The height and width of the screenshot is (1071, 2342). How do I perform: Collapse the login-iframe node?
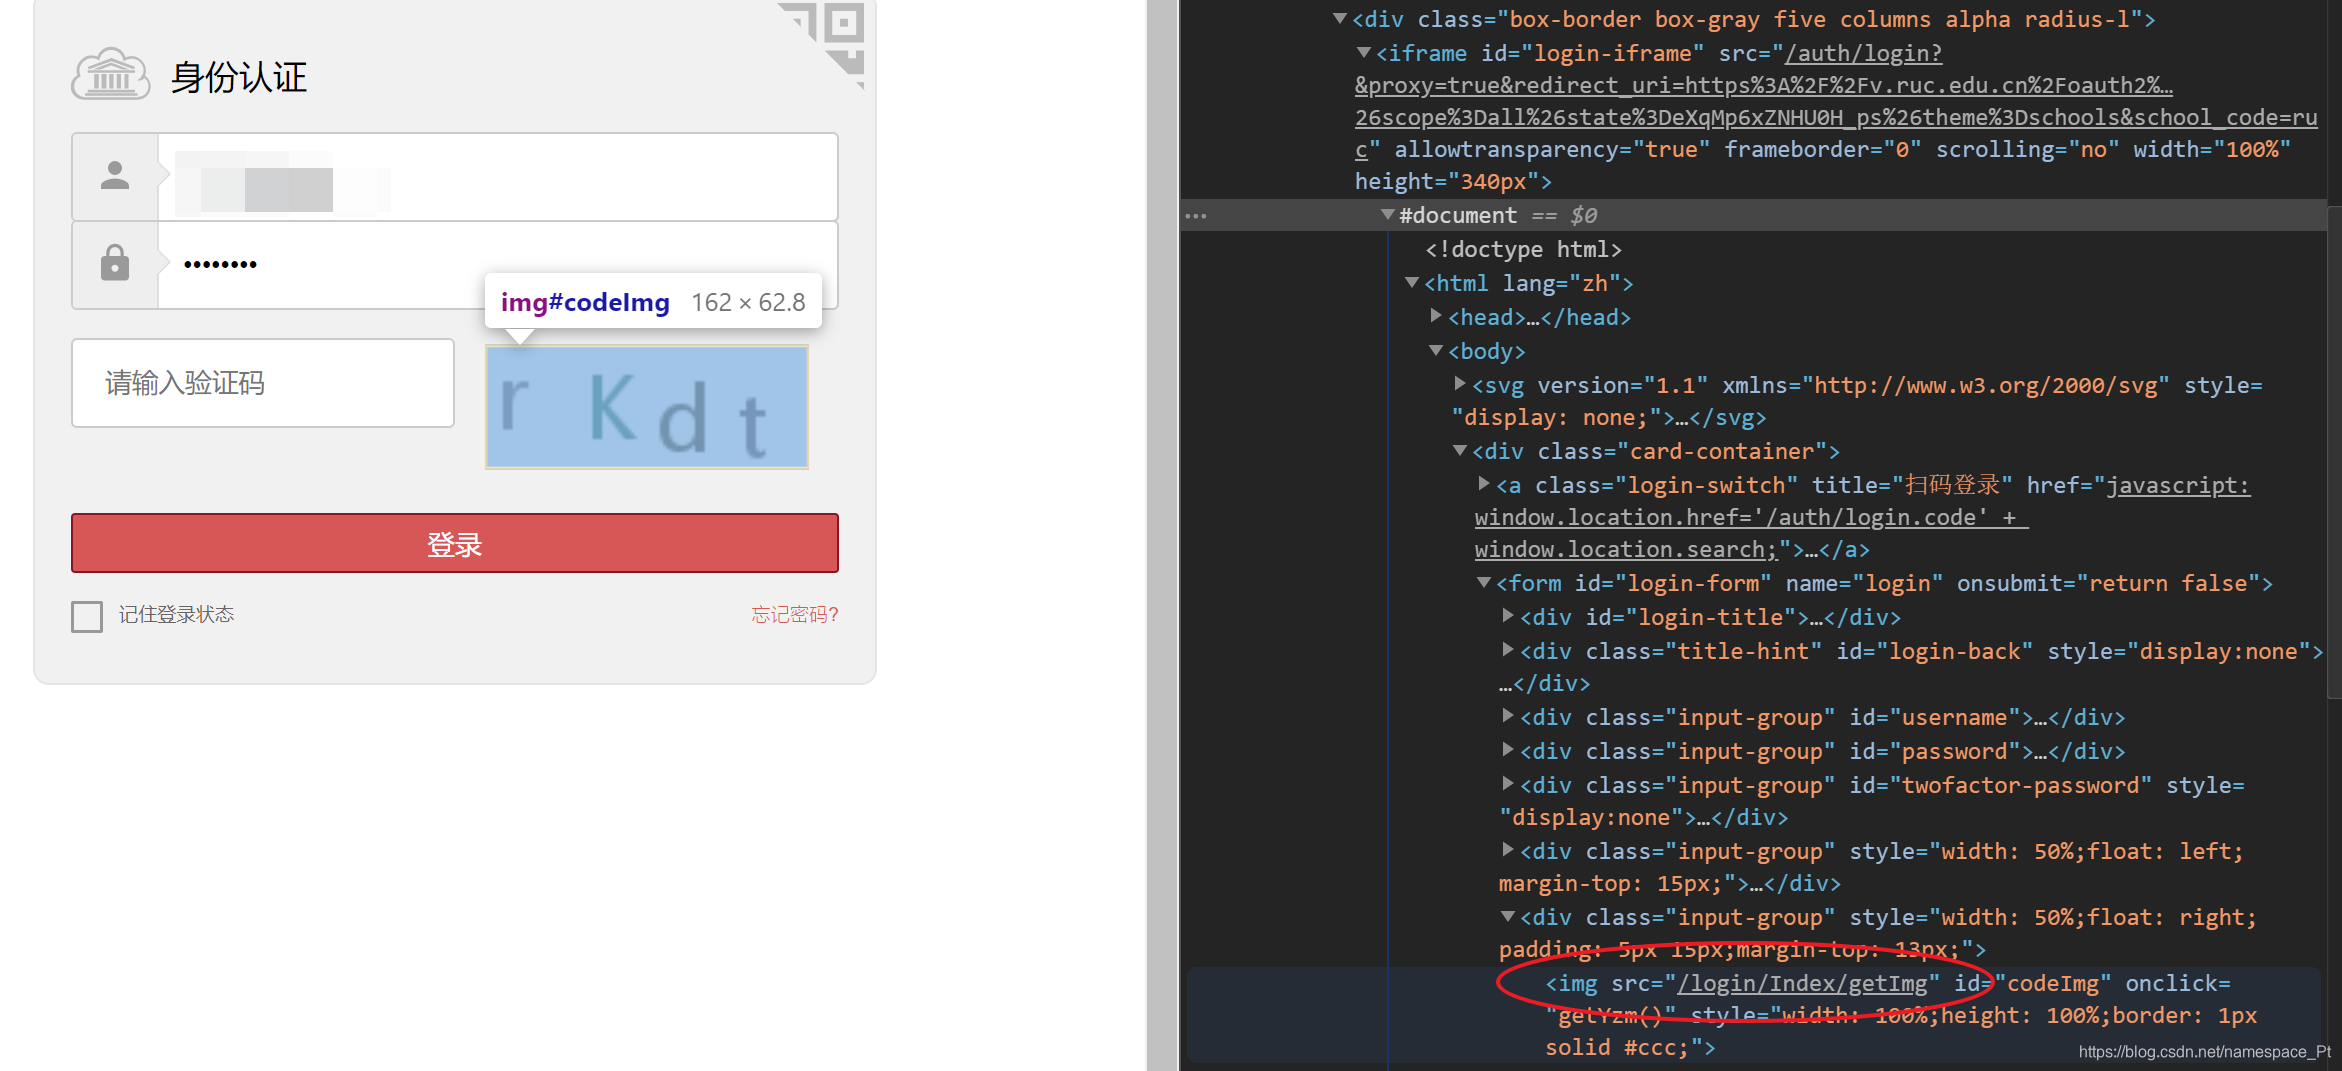(1364, 52)
